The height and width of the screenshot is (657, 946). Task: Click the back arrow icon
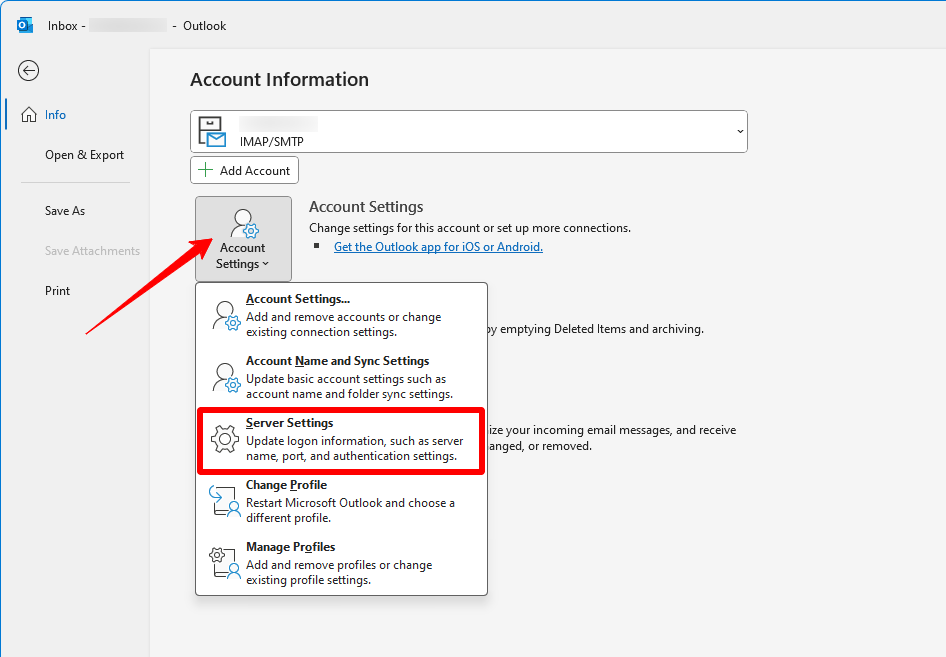pyautogui.click(x=29, y=70)
